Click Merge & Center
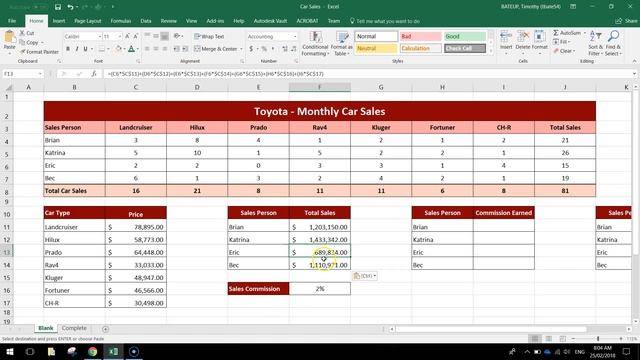This screenshot has height=360, width=640. point(216,49)
